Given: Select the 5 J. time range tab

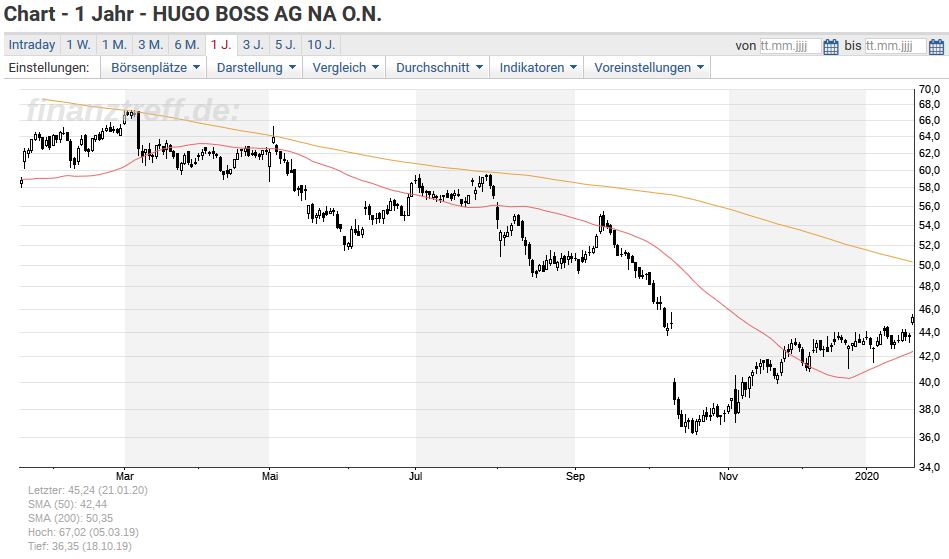Looking at the screenshot, I should pyautogui.click(x=285, y=45).
